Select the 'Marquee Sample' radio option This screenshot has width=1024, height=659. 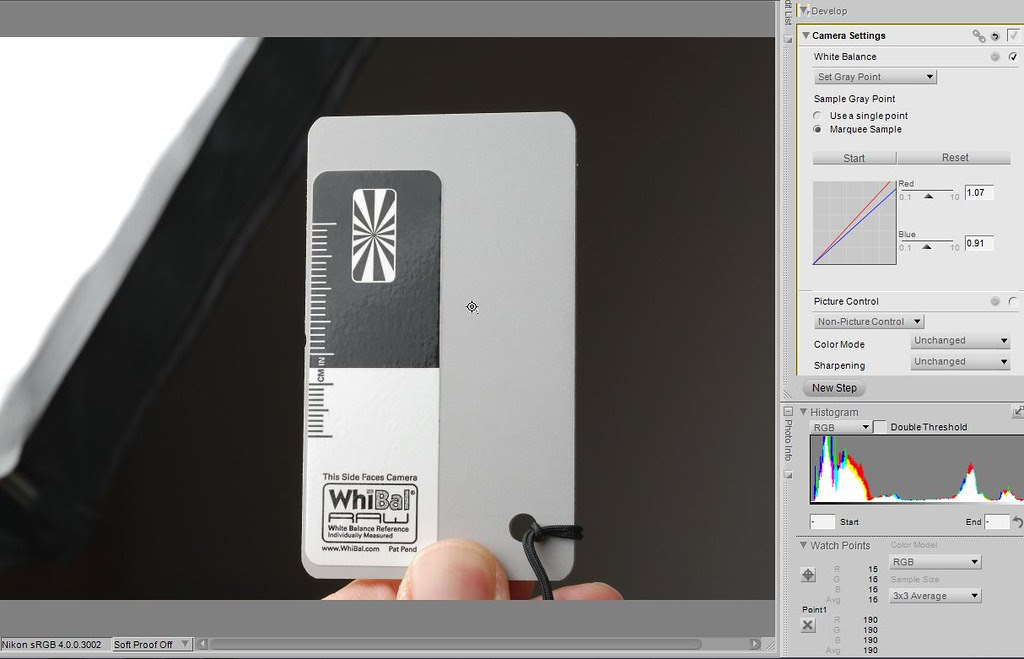coord(817,129)
